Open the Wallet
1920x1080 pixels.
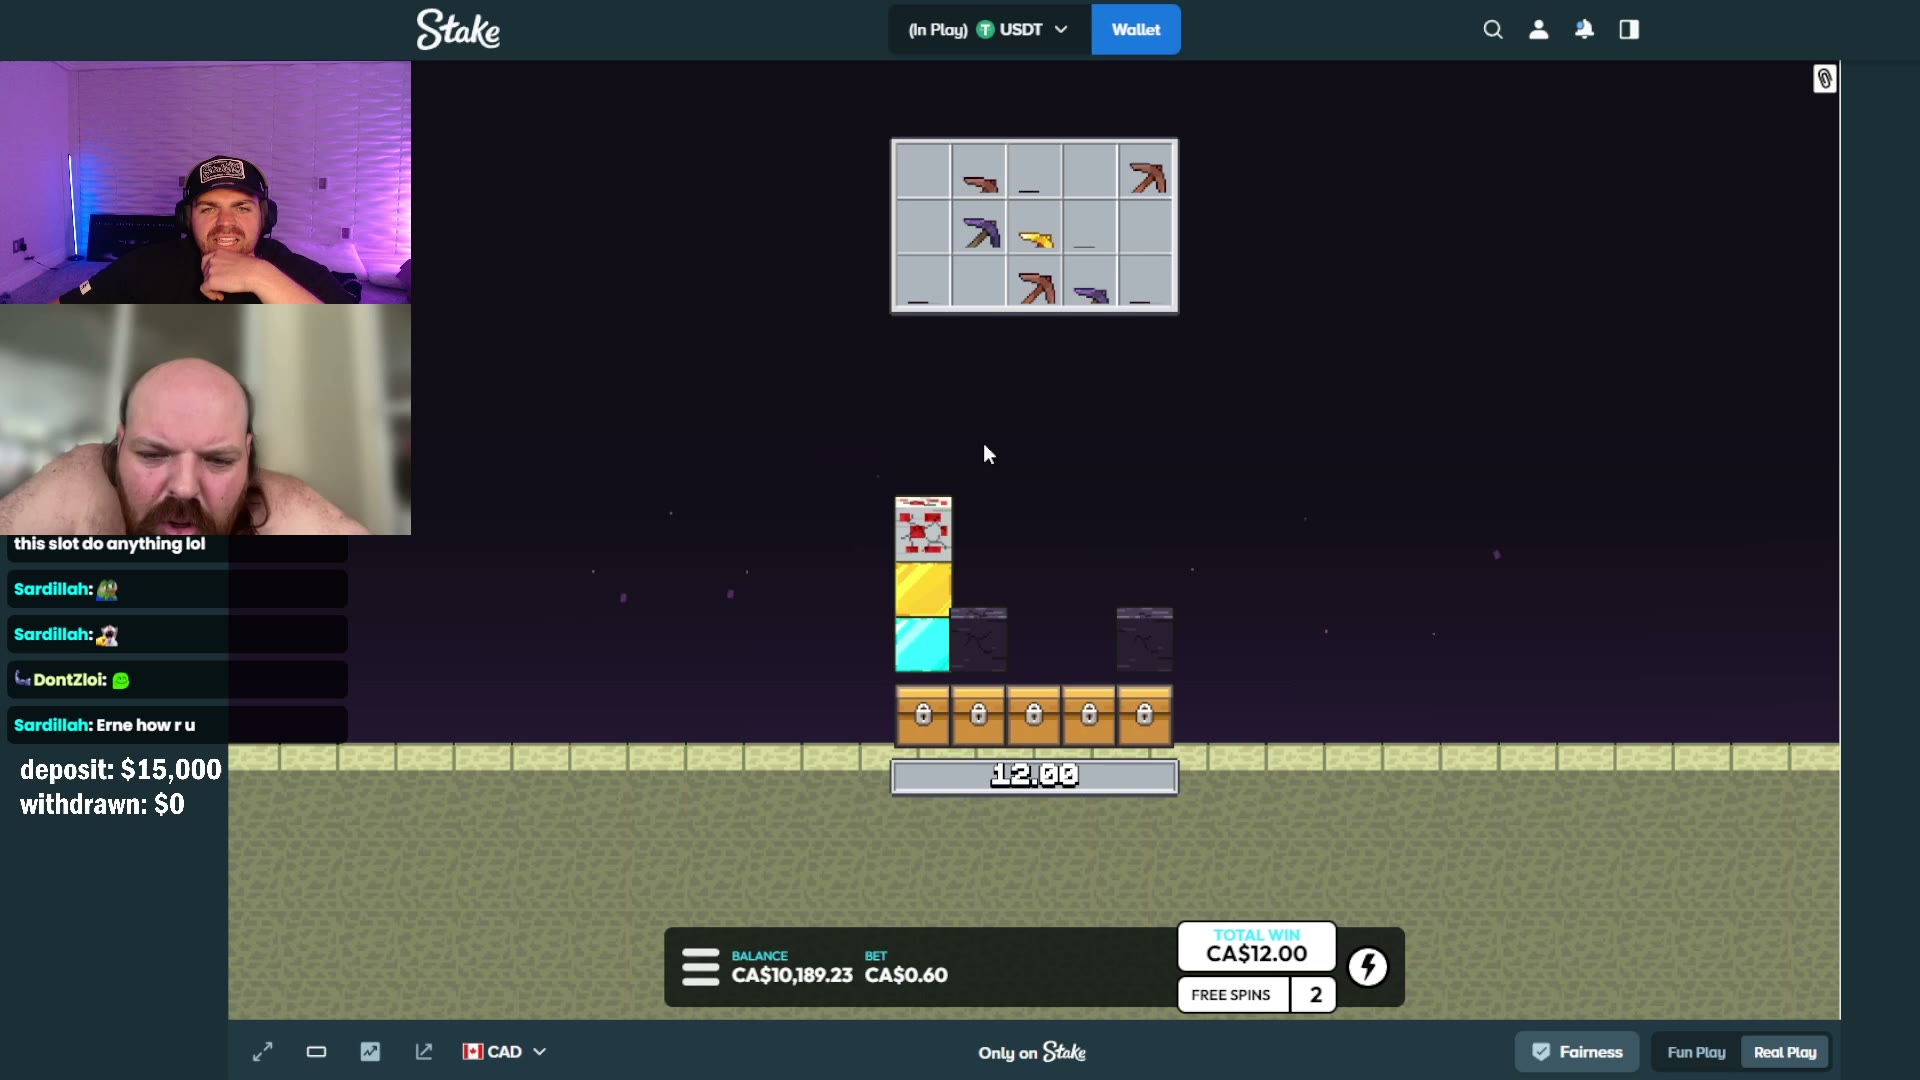coord(1136,30)
